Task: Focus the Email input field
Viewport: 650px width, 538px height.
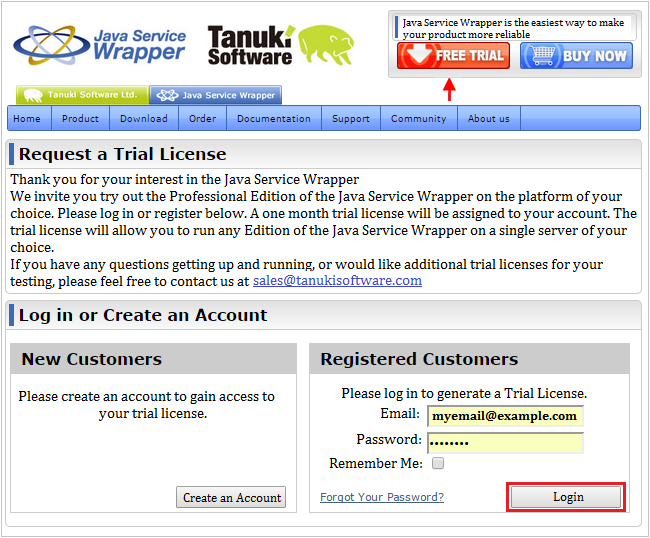Action: 505,416
